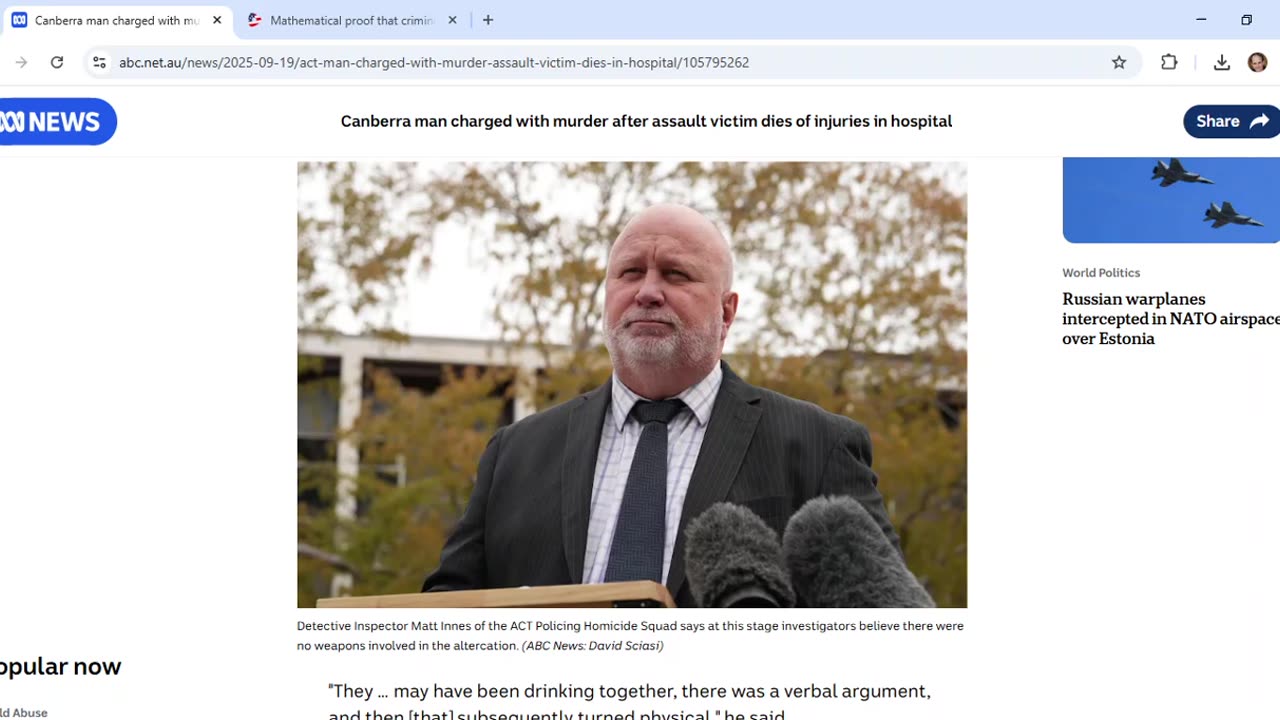Reload the page with refresh icon
The width and height of the screenshot is (1280, 720).
[x=57, y=62]
